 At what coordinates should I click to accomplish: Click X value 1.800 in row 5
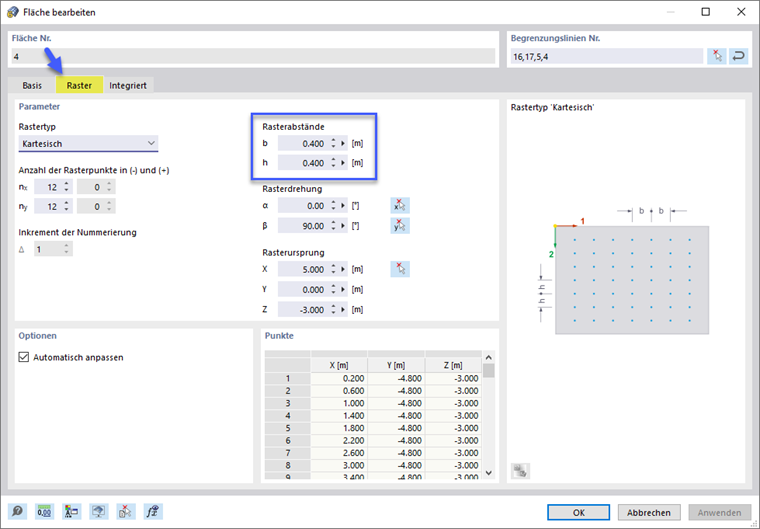click(339, 428)
